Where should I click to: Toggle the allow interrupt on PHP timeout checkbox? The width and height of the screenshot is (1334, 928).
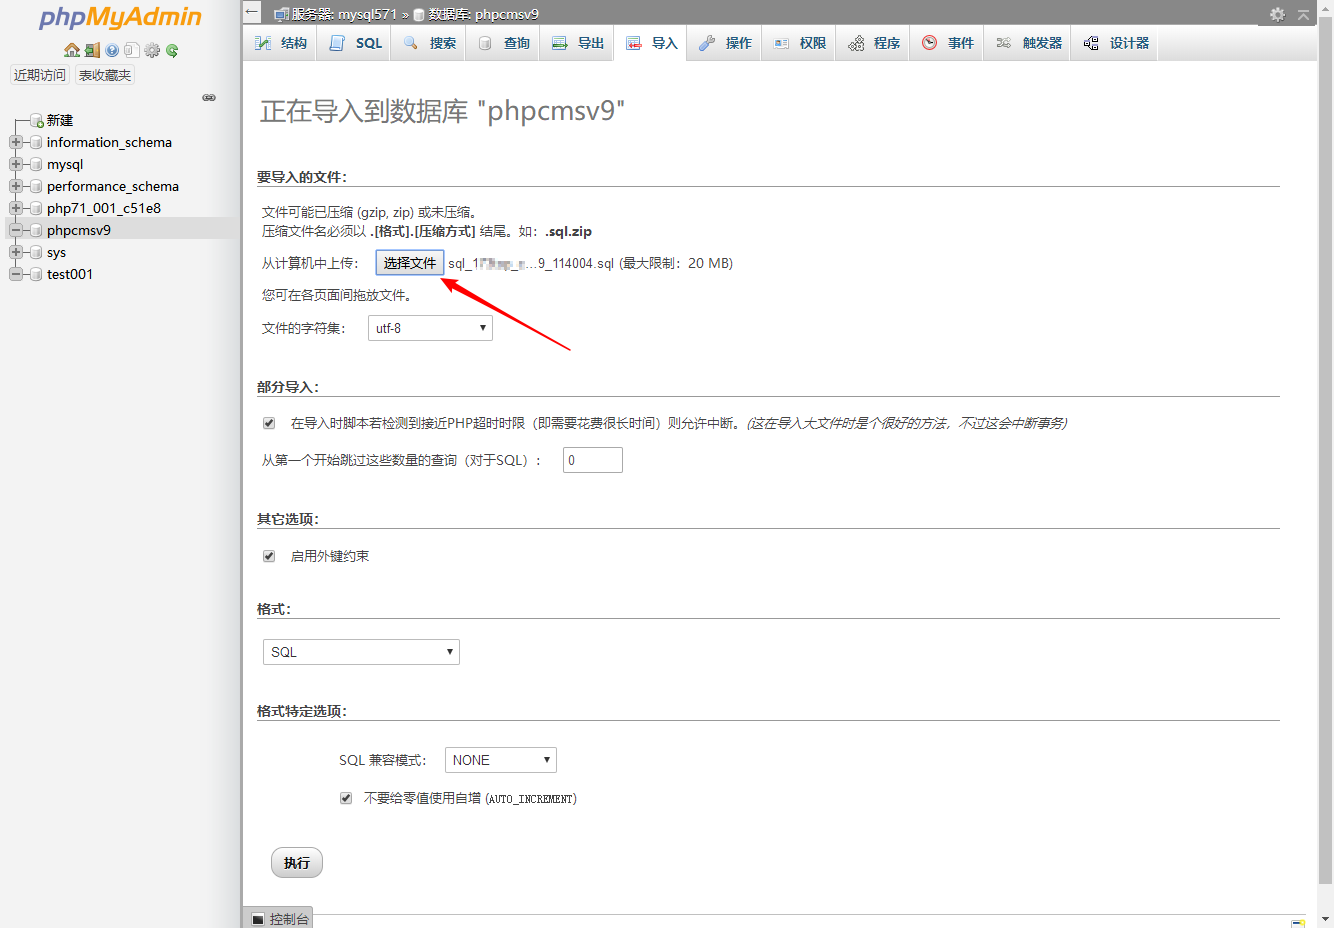coord(269,423)
